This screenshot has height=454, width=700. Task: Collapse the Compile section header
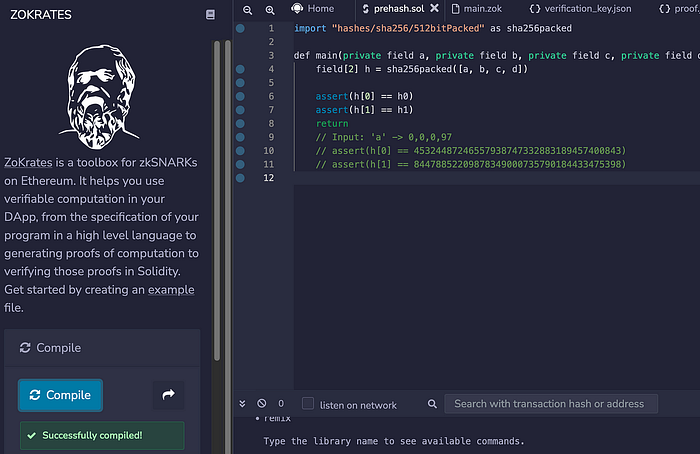102,348
